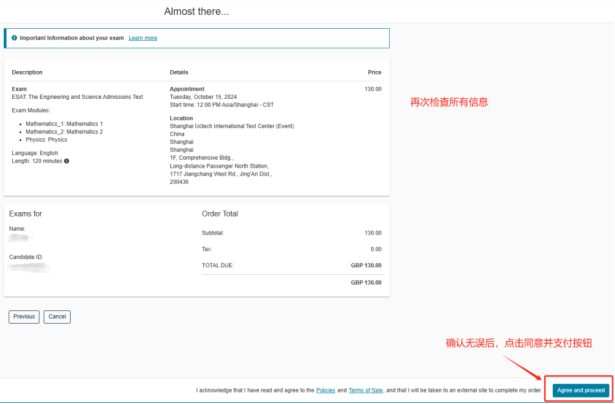Click the Tuesday, October 15, 2024 date
The height and width of the screenshot is (404, 615).
coord(203,97)
